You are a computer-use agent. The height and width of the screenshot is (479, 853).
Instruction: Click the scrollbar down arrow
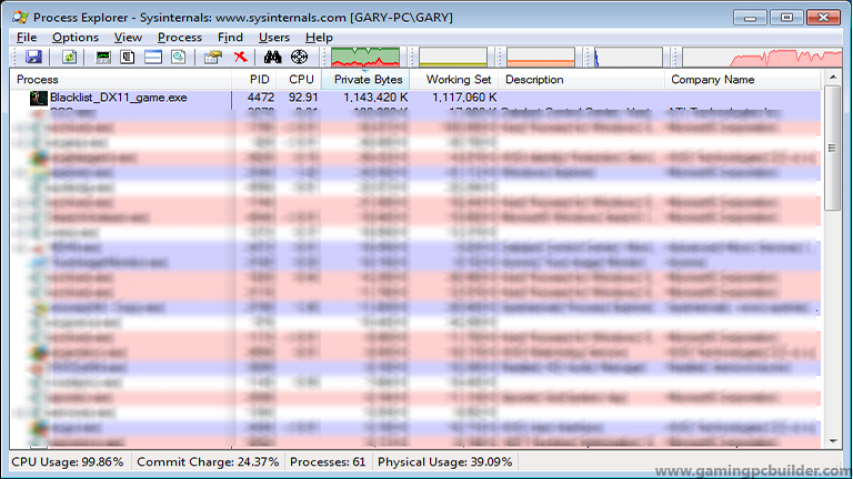pos(833,441)
